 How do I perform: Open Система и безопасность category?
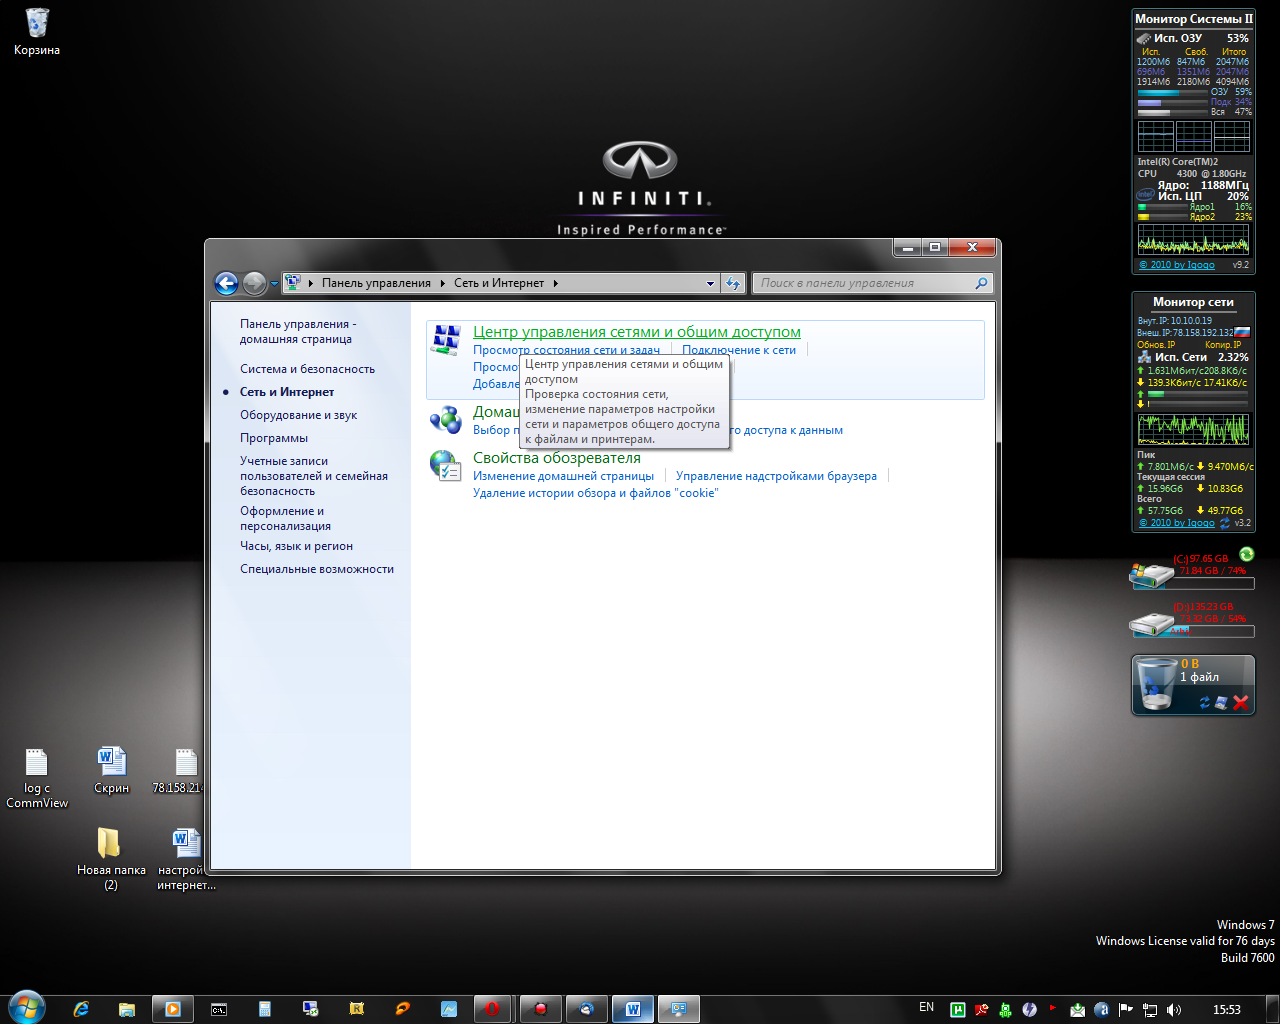pyautogui.click(x=307, y=369)
